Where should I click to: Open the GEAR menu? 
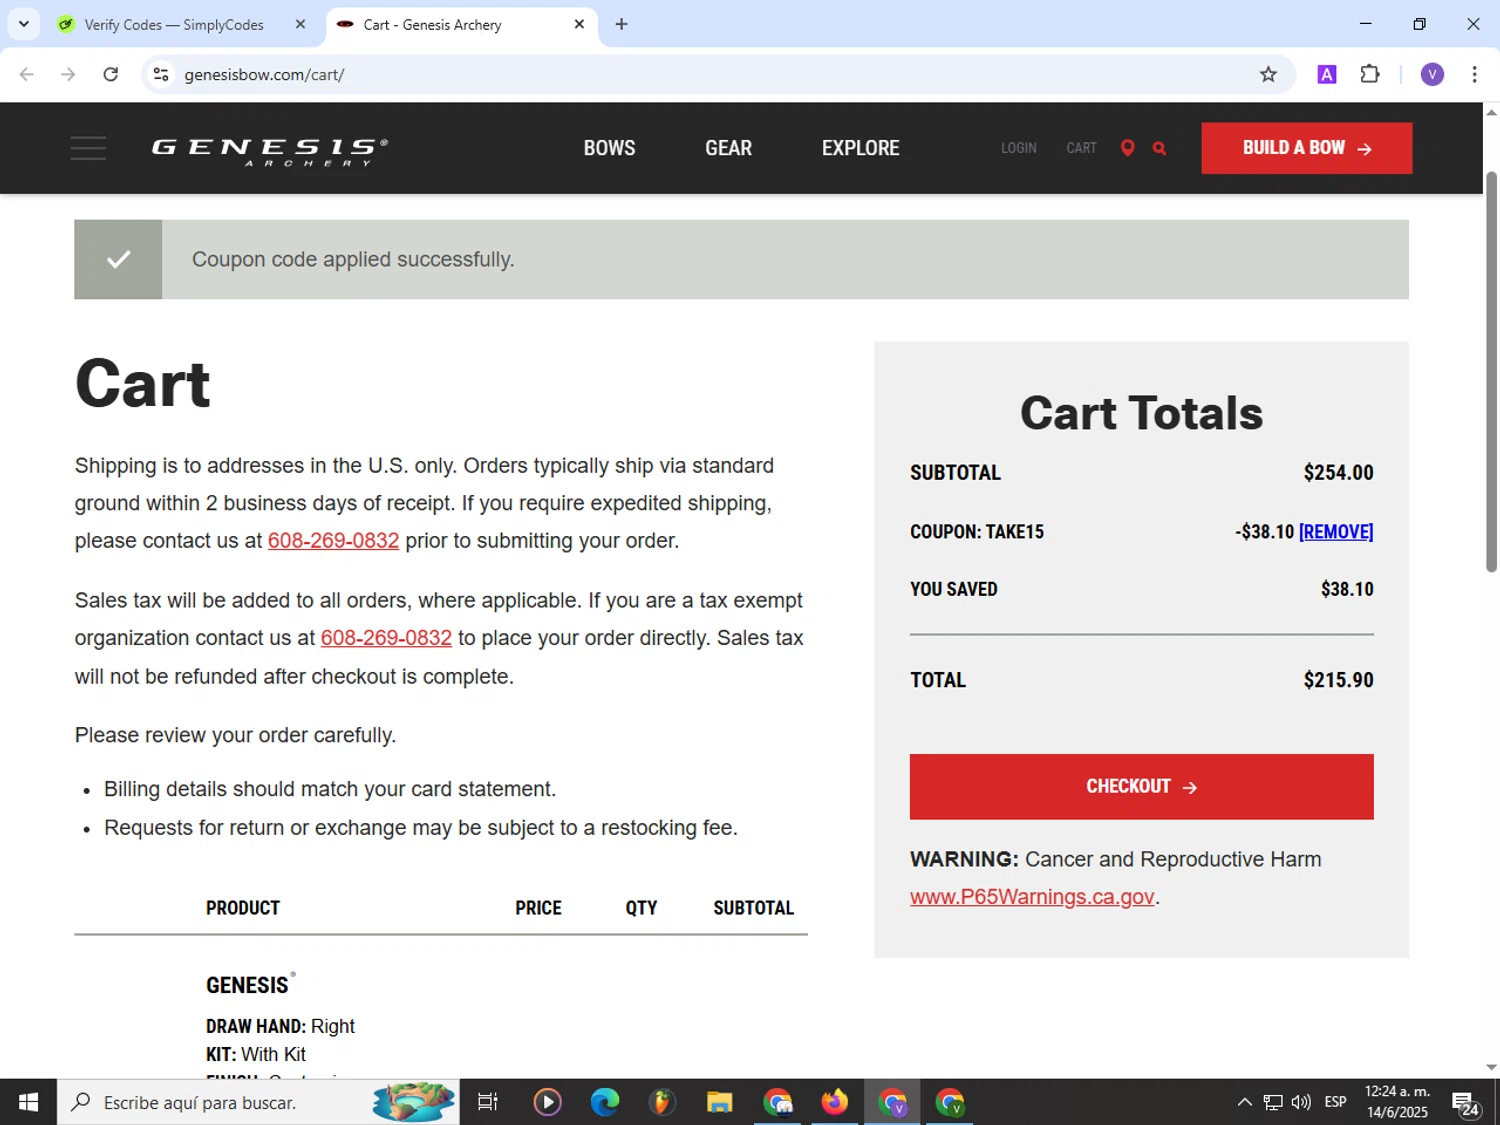point(728,148)
